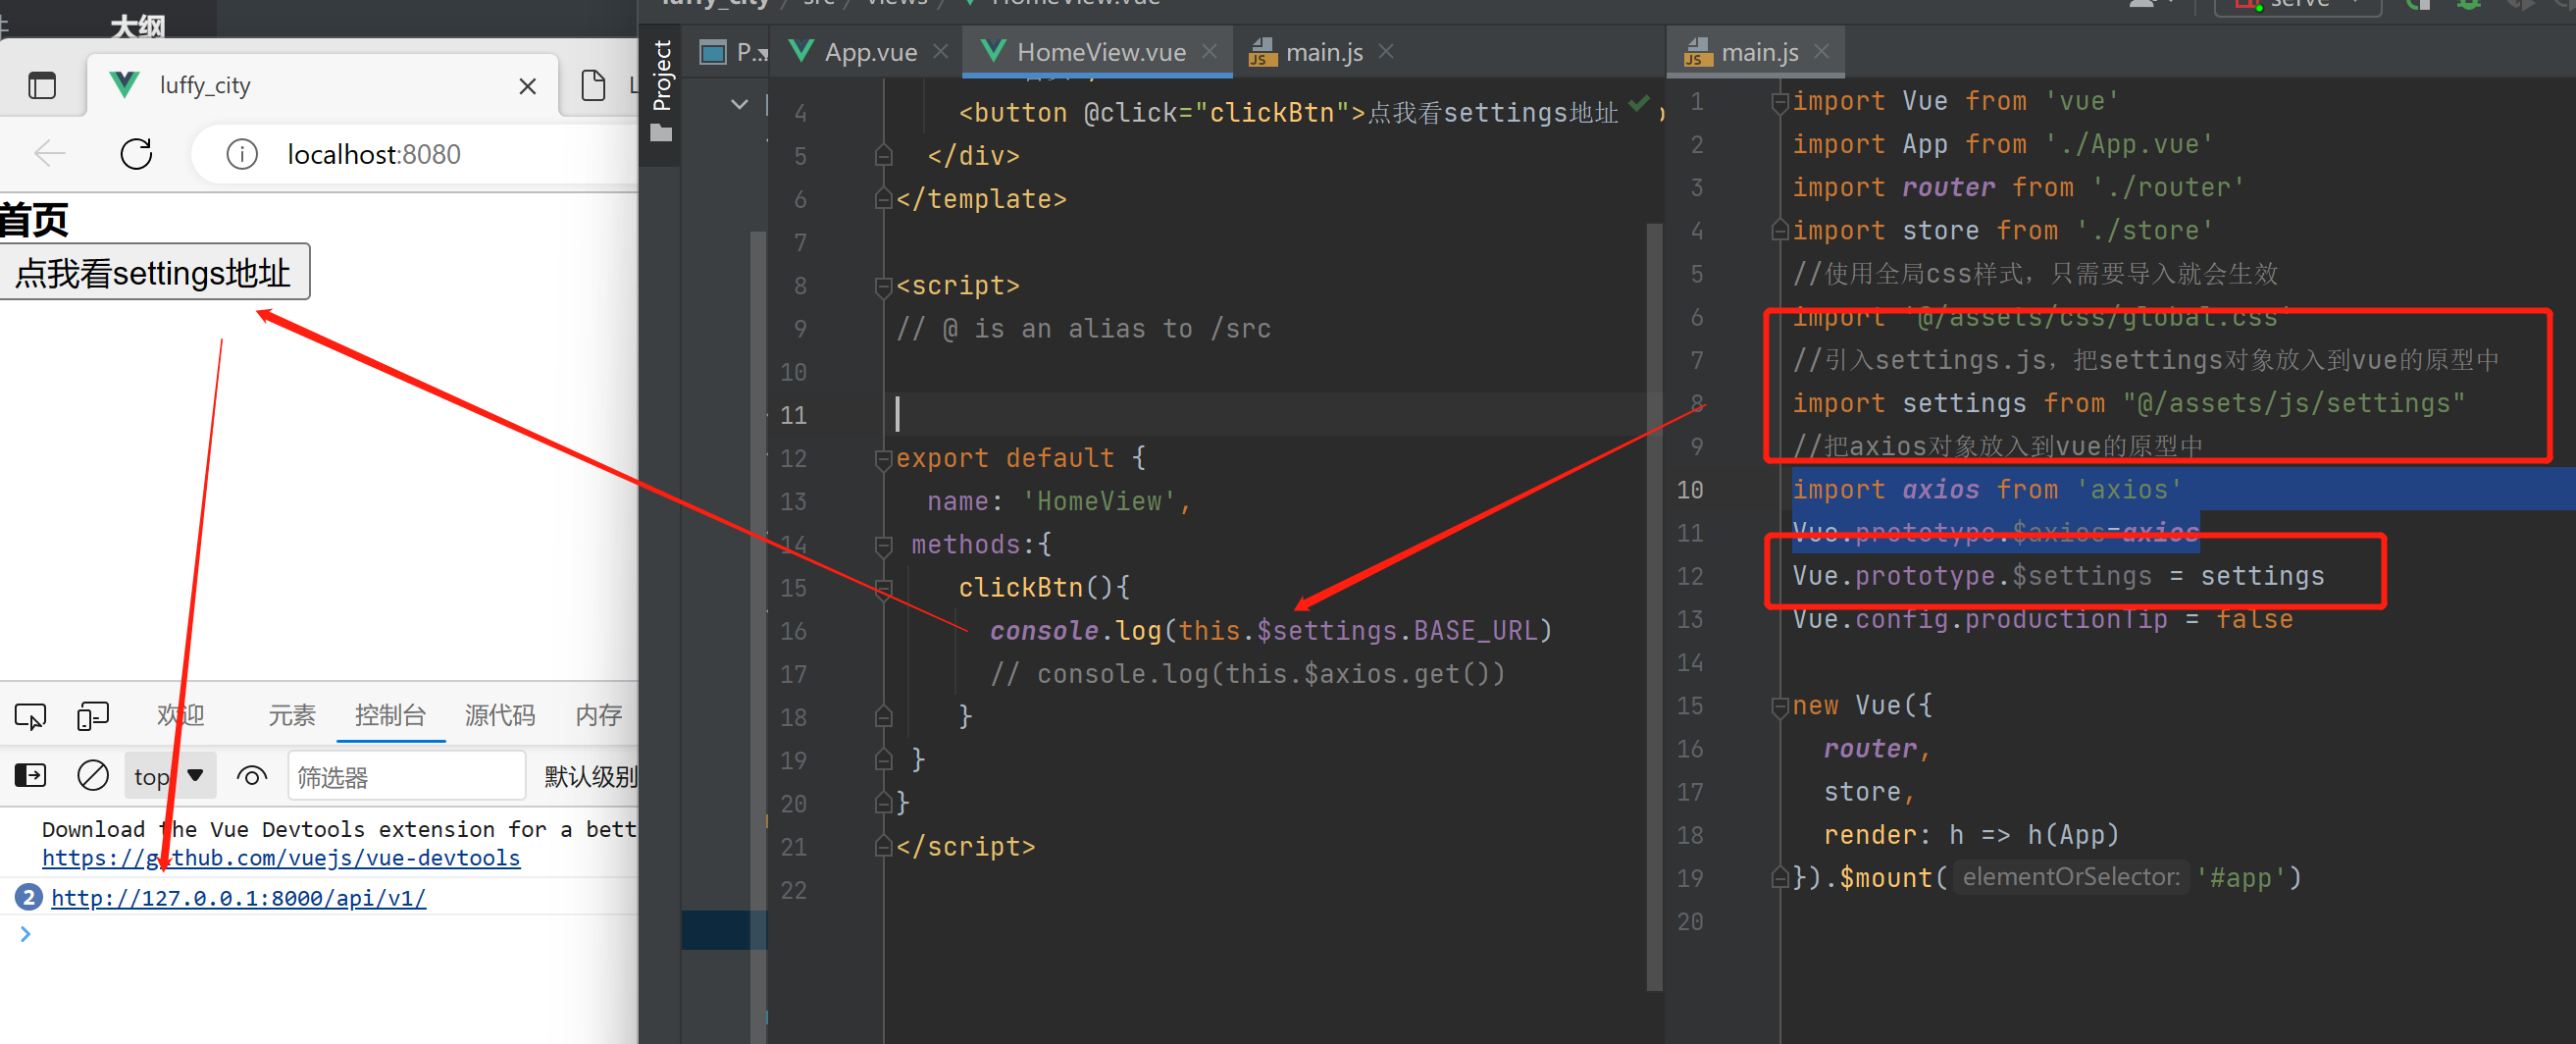Click the 点我看settings地址 button
2576x1044 pixels.
(154, 272)
